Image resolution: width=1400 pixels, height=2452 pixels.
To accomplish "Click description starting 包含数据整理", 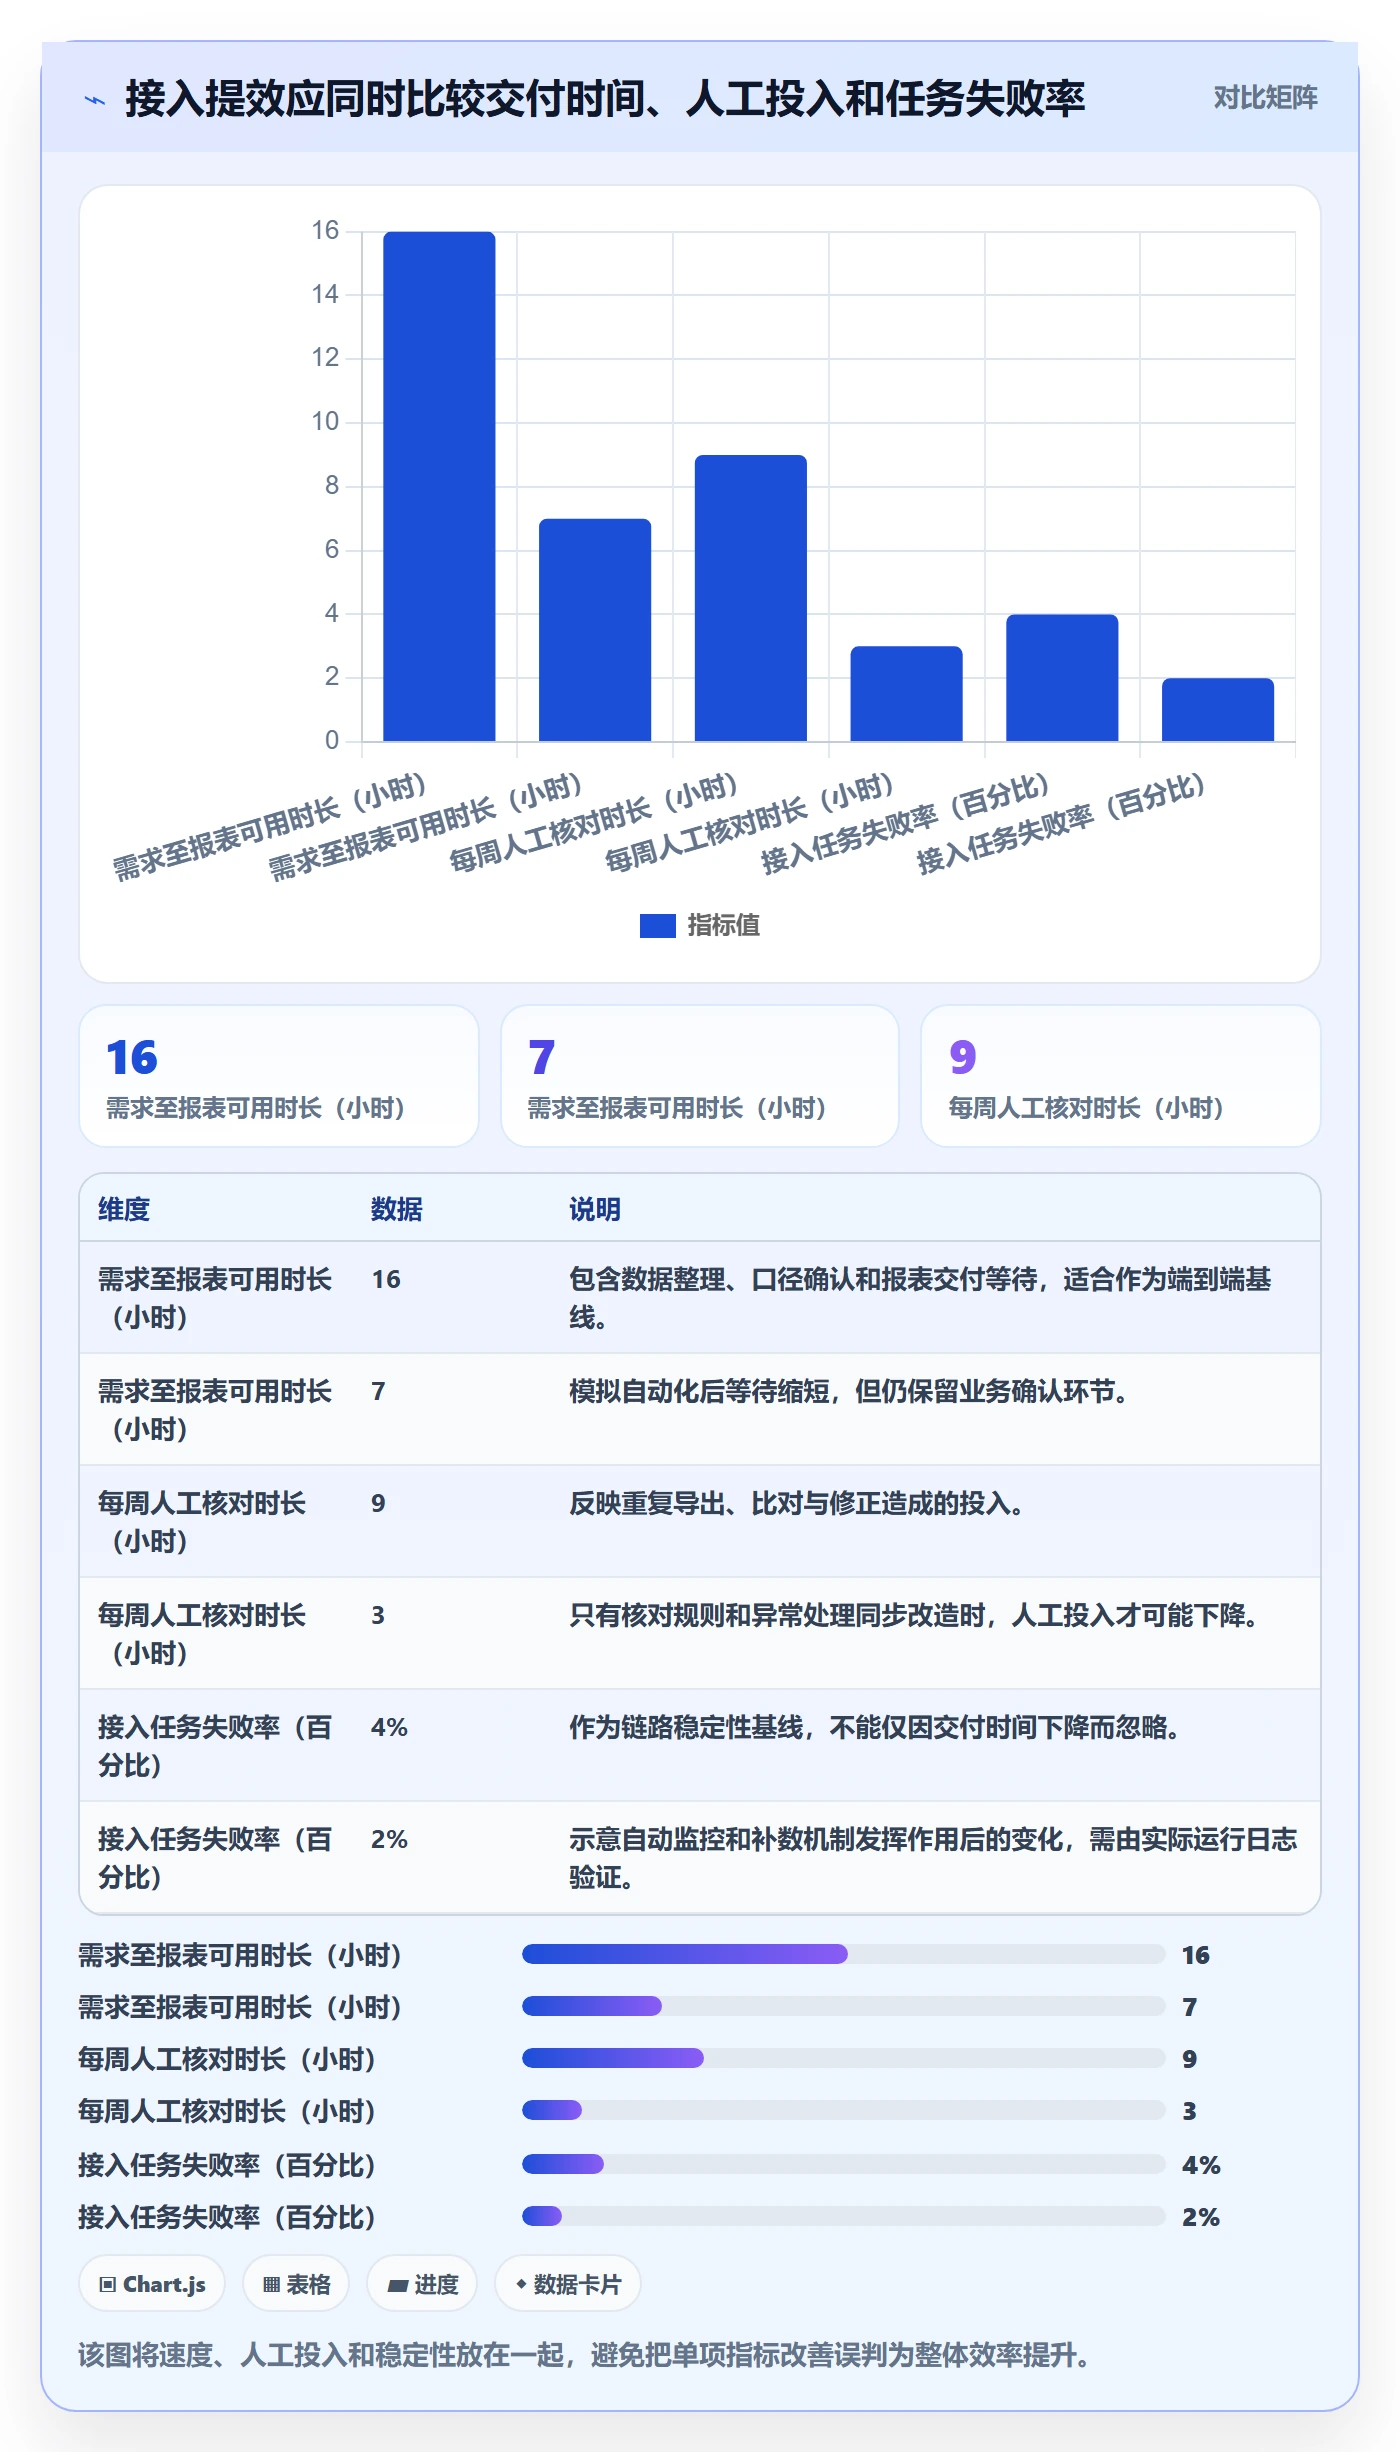I will [x=920, y=1298].
